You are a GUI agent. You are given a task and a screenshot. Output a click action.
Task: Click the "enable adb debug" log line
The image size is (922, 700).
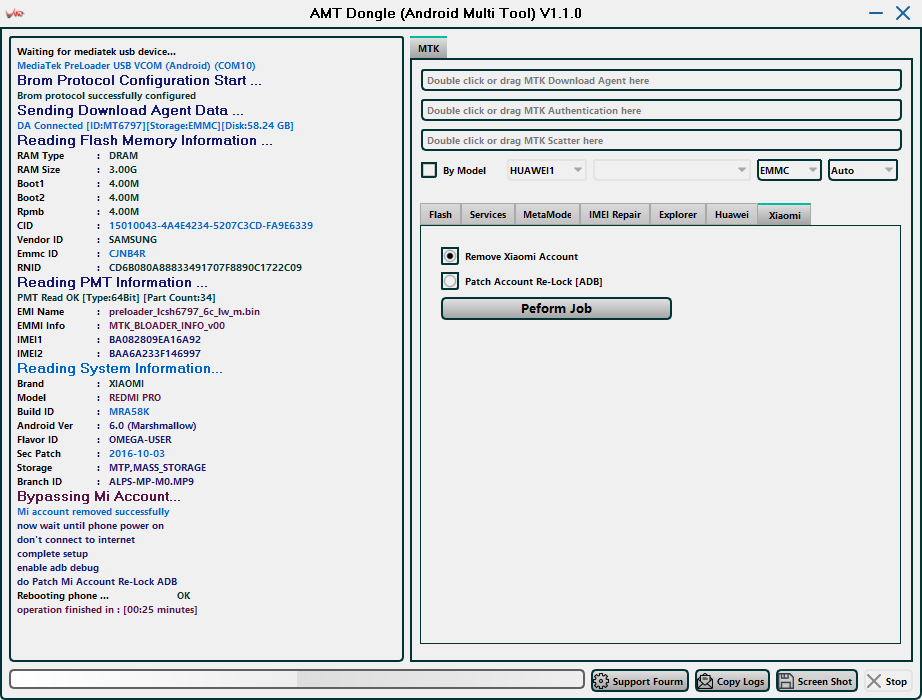coord(58,568)
